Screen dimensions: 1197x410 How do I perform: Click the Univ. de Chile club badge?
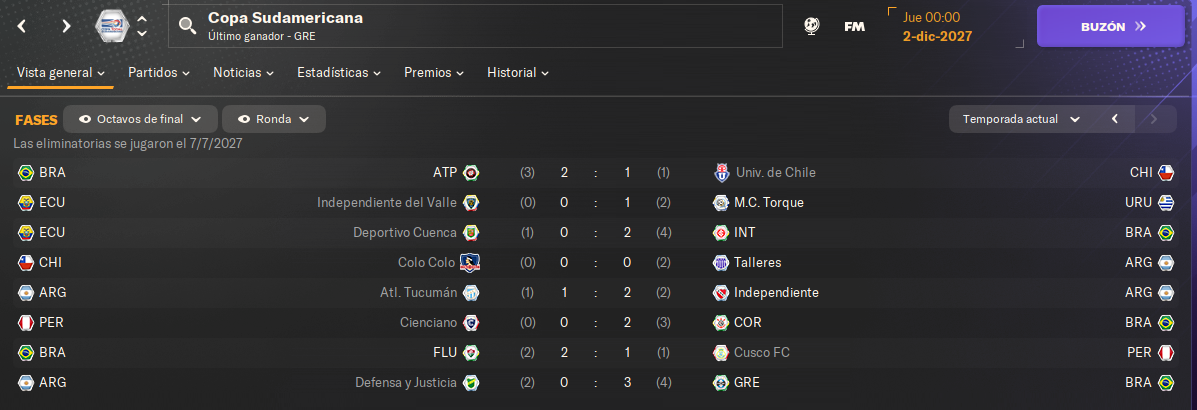(x=721, y=173)
